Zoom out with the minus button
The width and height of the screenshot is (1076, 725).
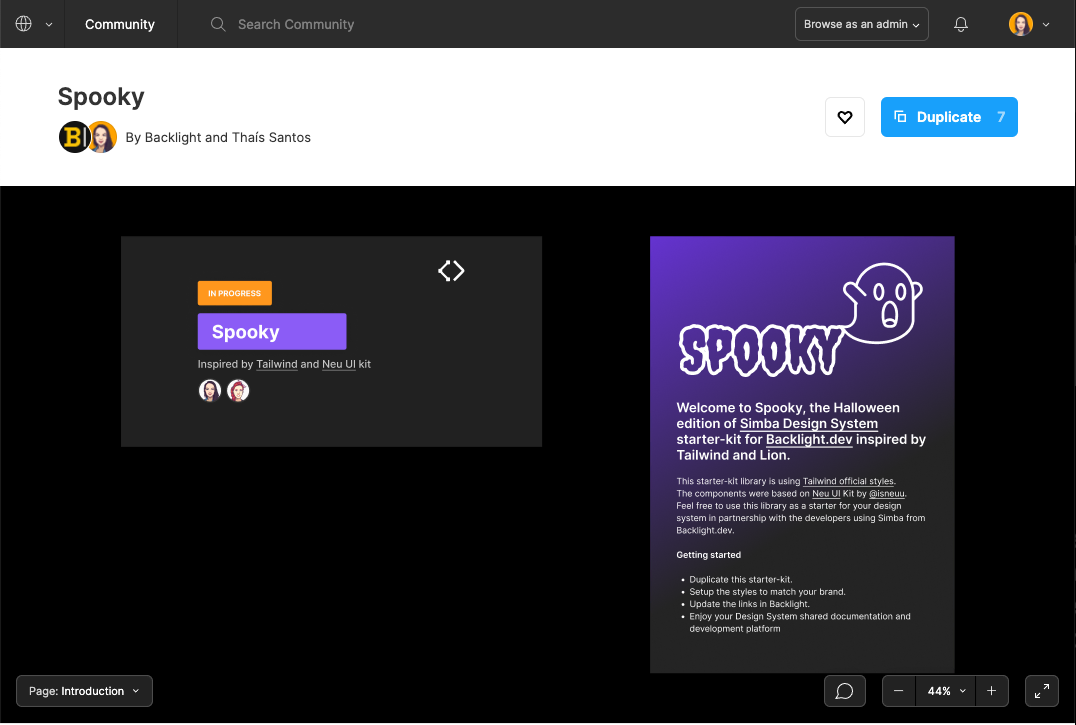[x=899, y=691]
